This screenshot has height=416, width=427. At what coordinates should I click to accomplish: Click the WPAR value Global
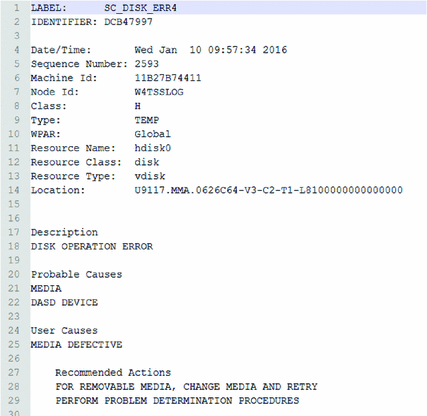[153, 134]
